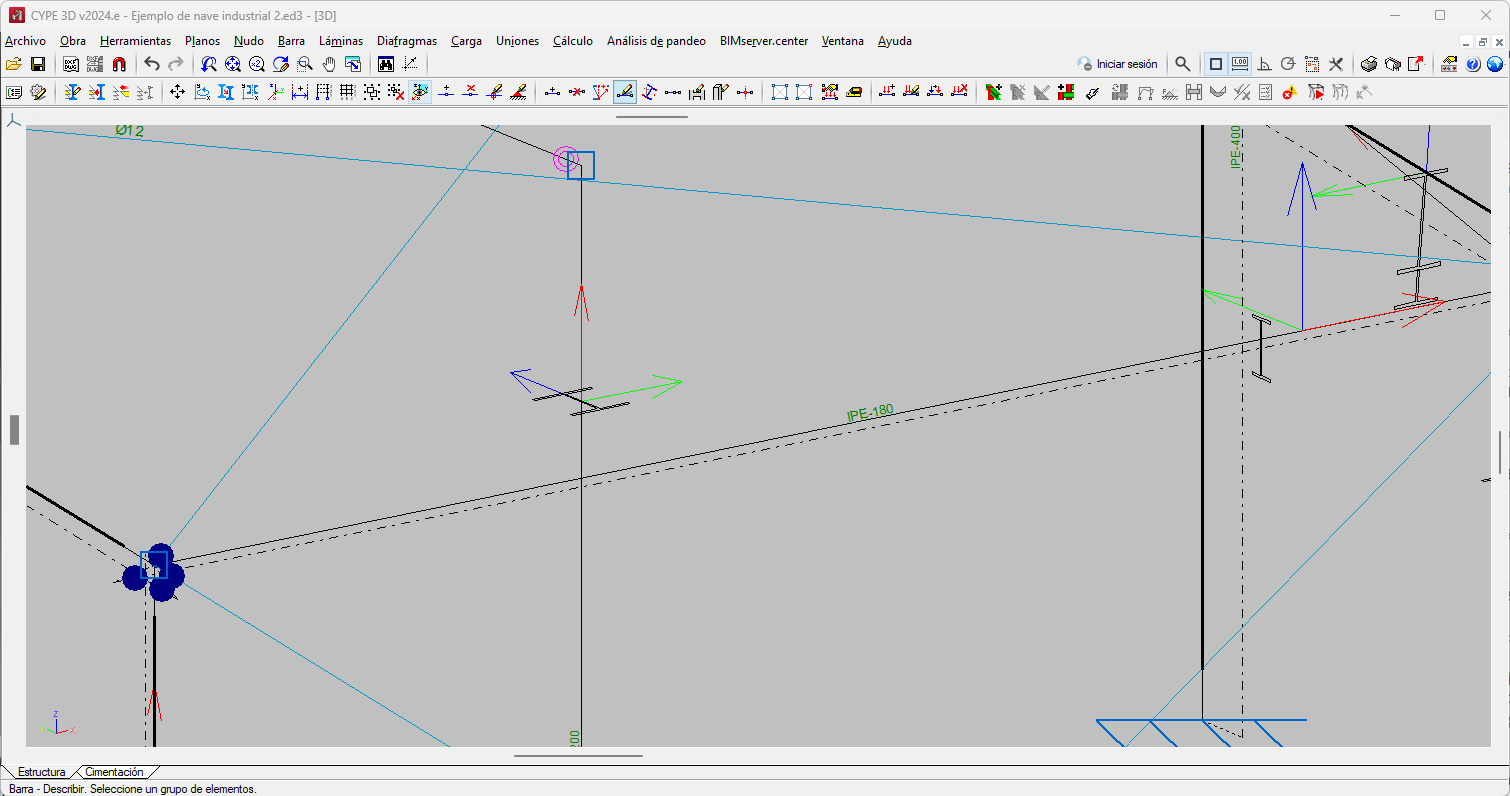
Task: Click the x2 zoom magnifier icon
Action: click(257, 64)
